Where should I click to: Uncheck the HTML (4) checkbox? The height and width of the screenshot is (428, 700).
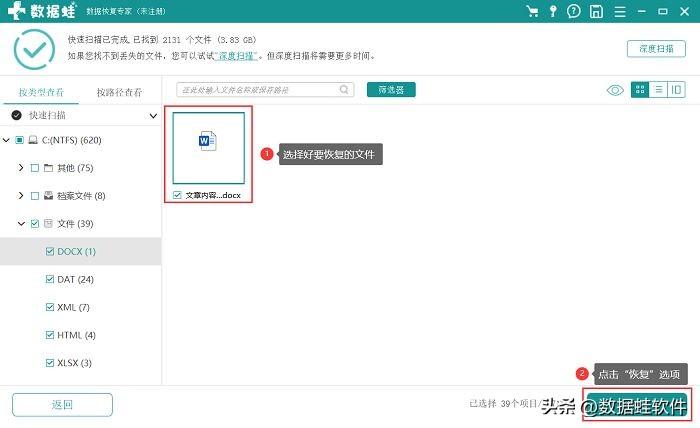(x=50, y=335)
